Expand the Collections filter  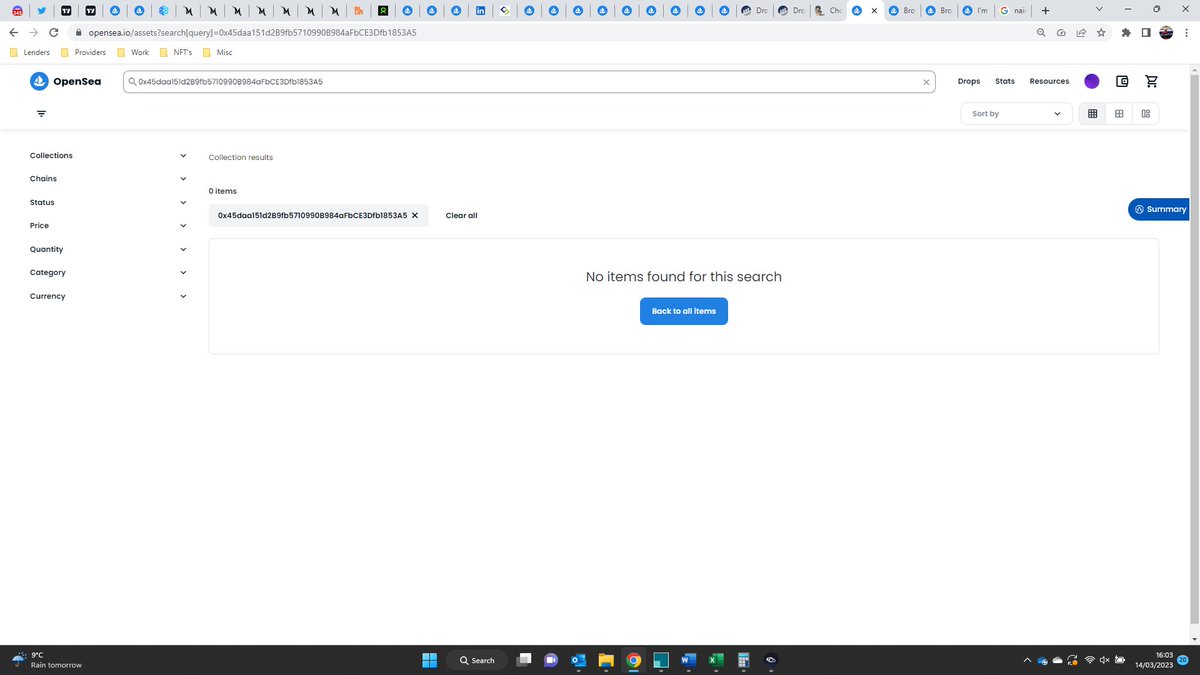108,156
